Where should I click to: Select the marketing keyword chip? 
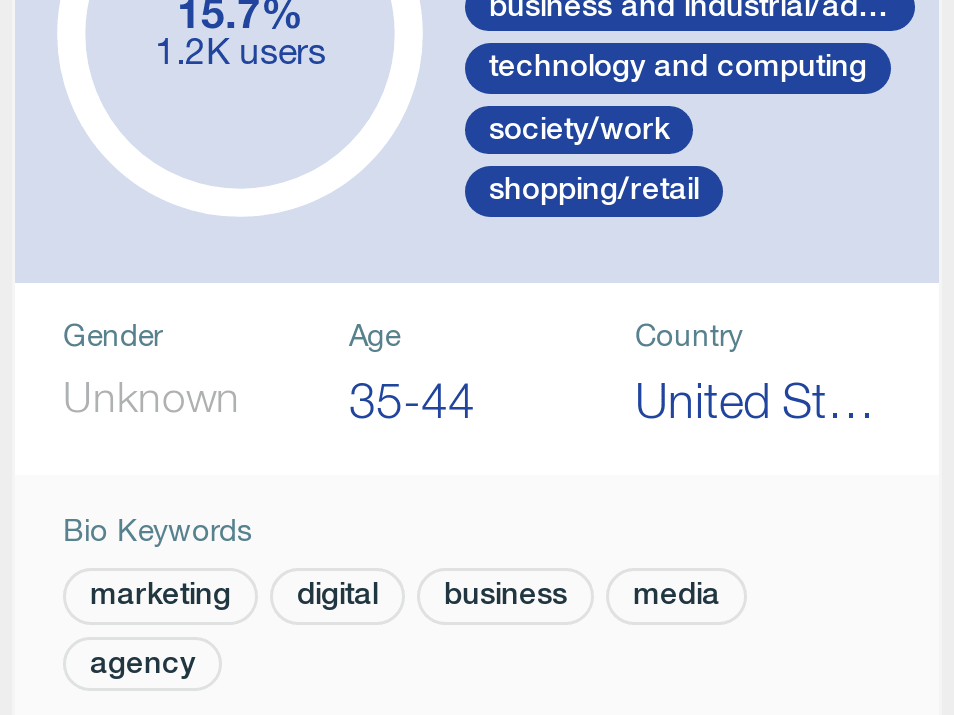tap(160, 596)
